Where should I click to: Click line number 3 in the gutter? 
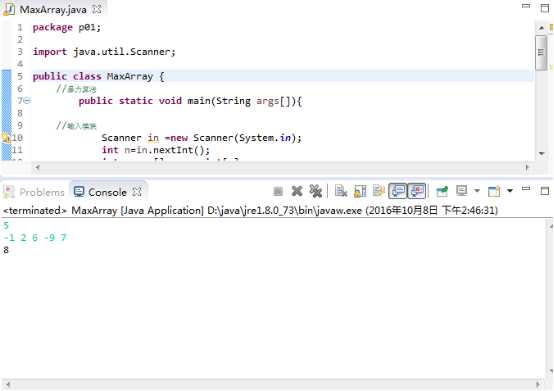pos(20,52)
